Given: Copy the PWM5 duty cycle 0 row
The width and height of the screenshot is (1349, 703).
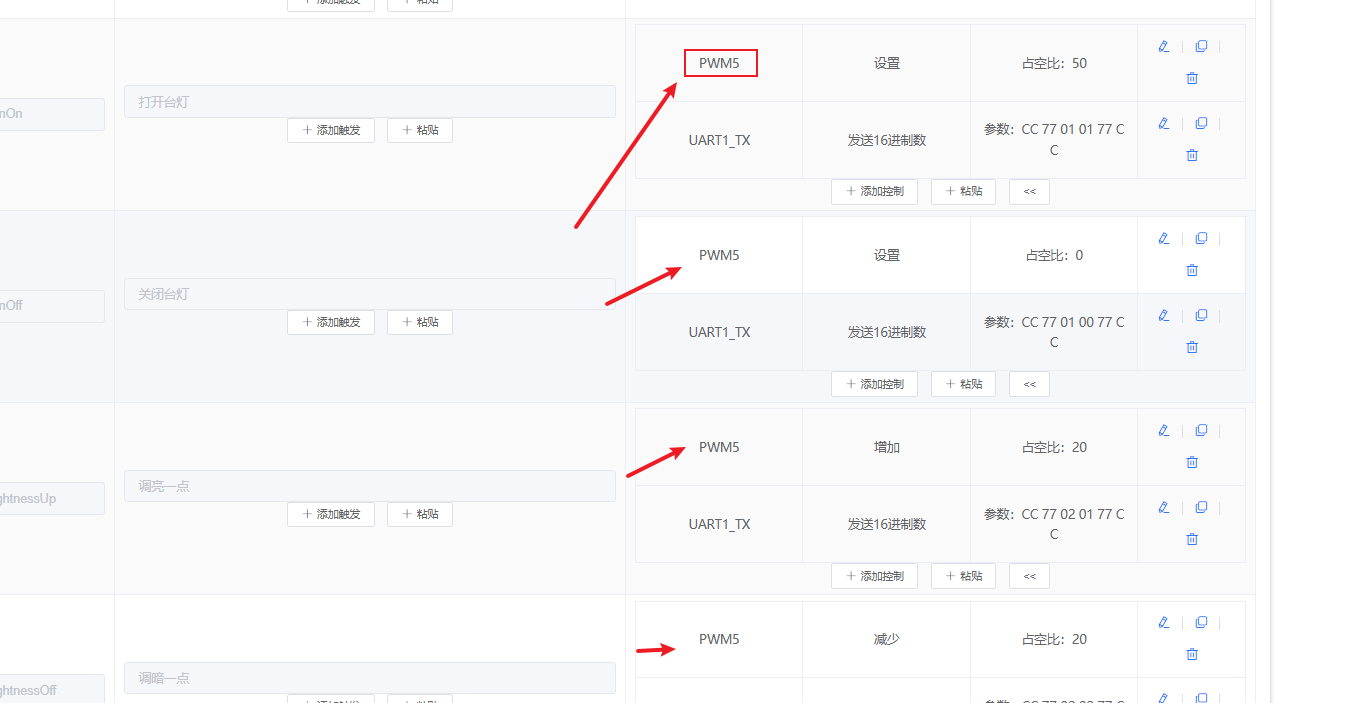Looking at the screenshot, I should click(1201, 238).
